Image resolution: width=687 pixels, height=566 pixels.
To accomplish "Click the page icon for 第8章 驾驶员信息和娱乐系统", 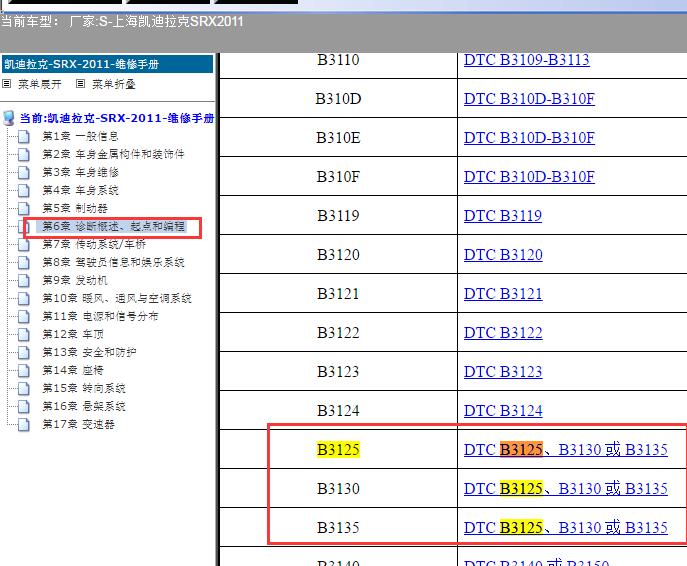I will pyautogui.click(x=24, y=262).
